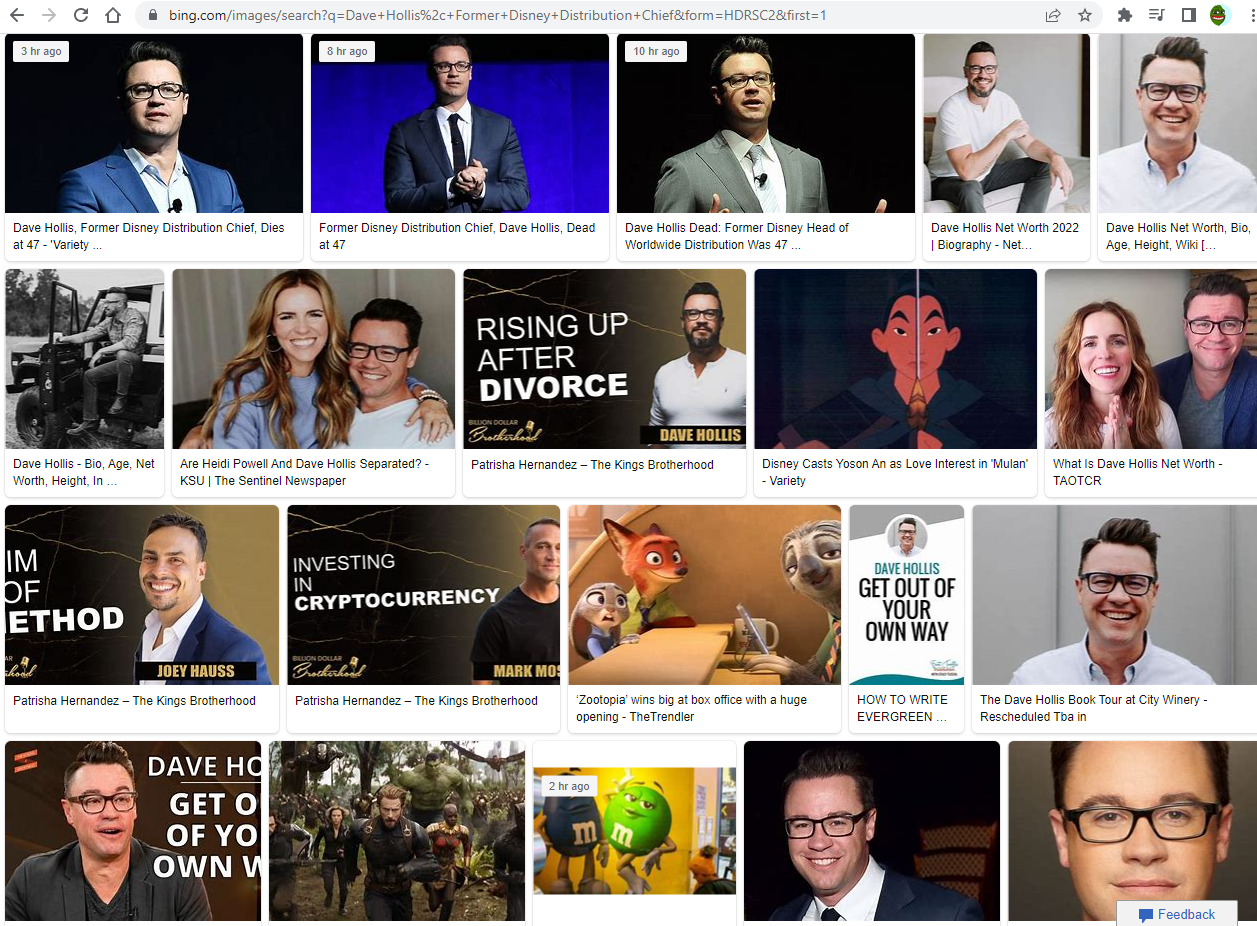Reload the Bing image search page

coord(81,15)
